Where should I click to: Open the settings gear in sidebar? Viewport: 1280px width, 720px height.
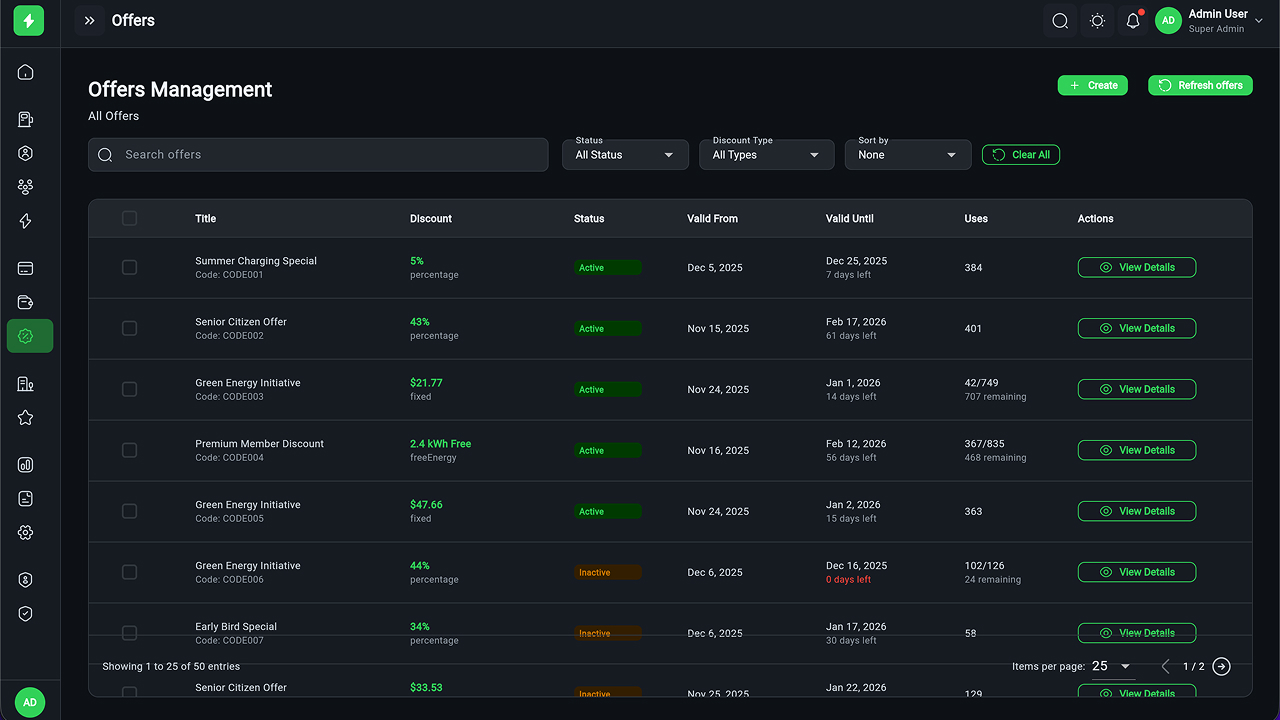pos(26,533)
